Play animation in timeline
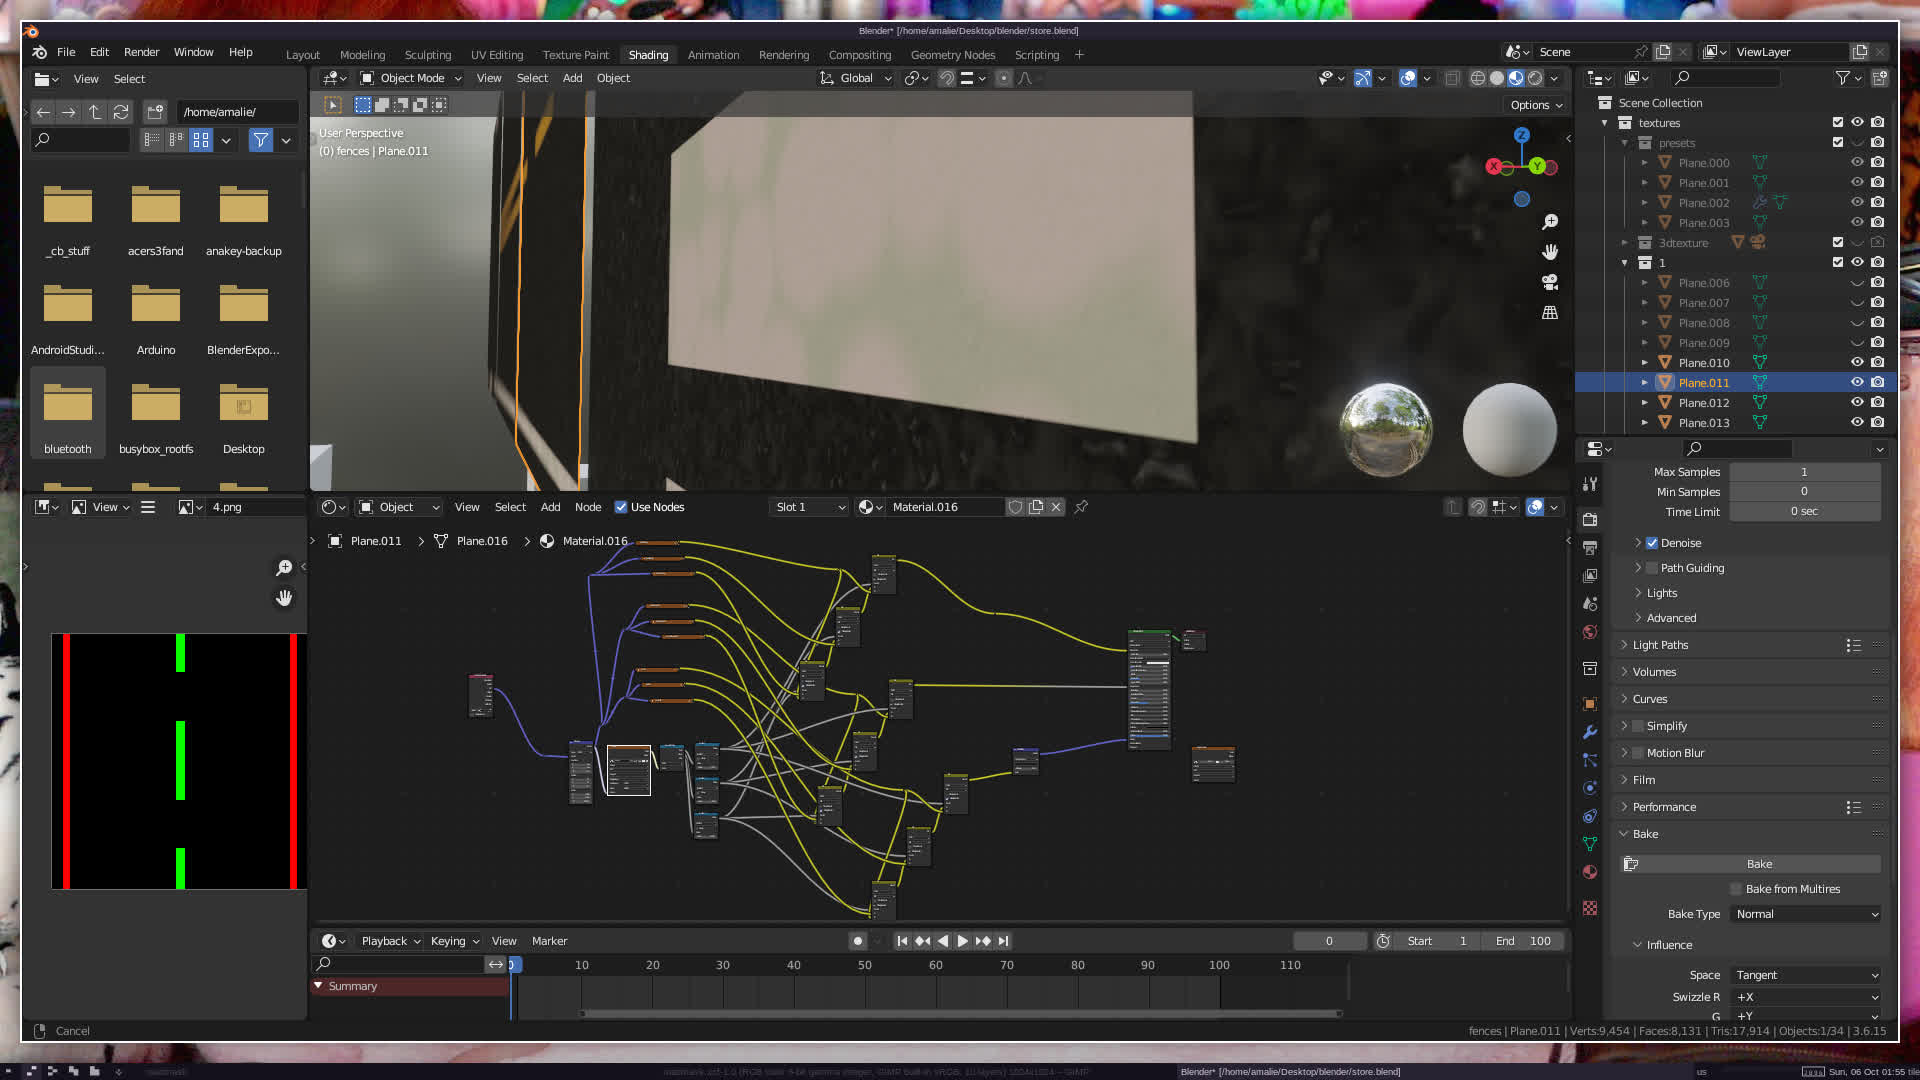Screen dimensions: 1920x1080 pyautogui.click(x=962, y=941)
